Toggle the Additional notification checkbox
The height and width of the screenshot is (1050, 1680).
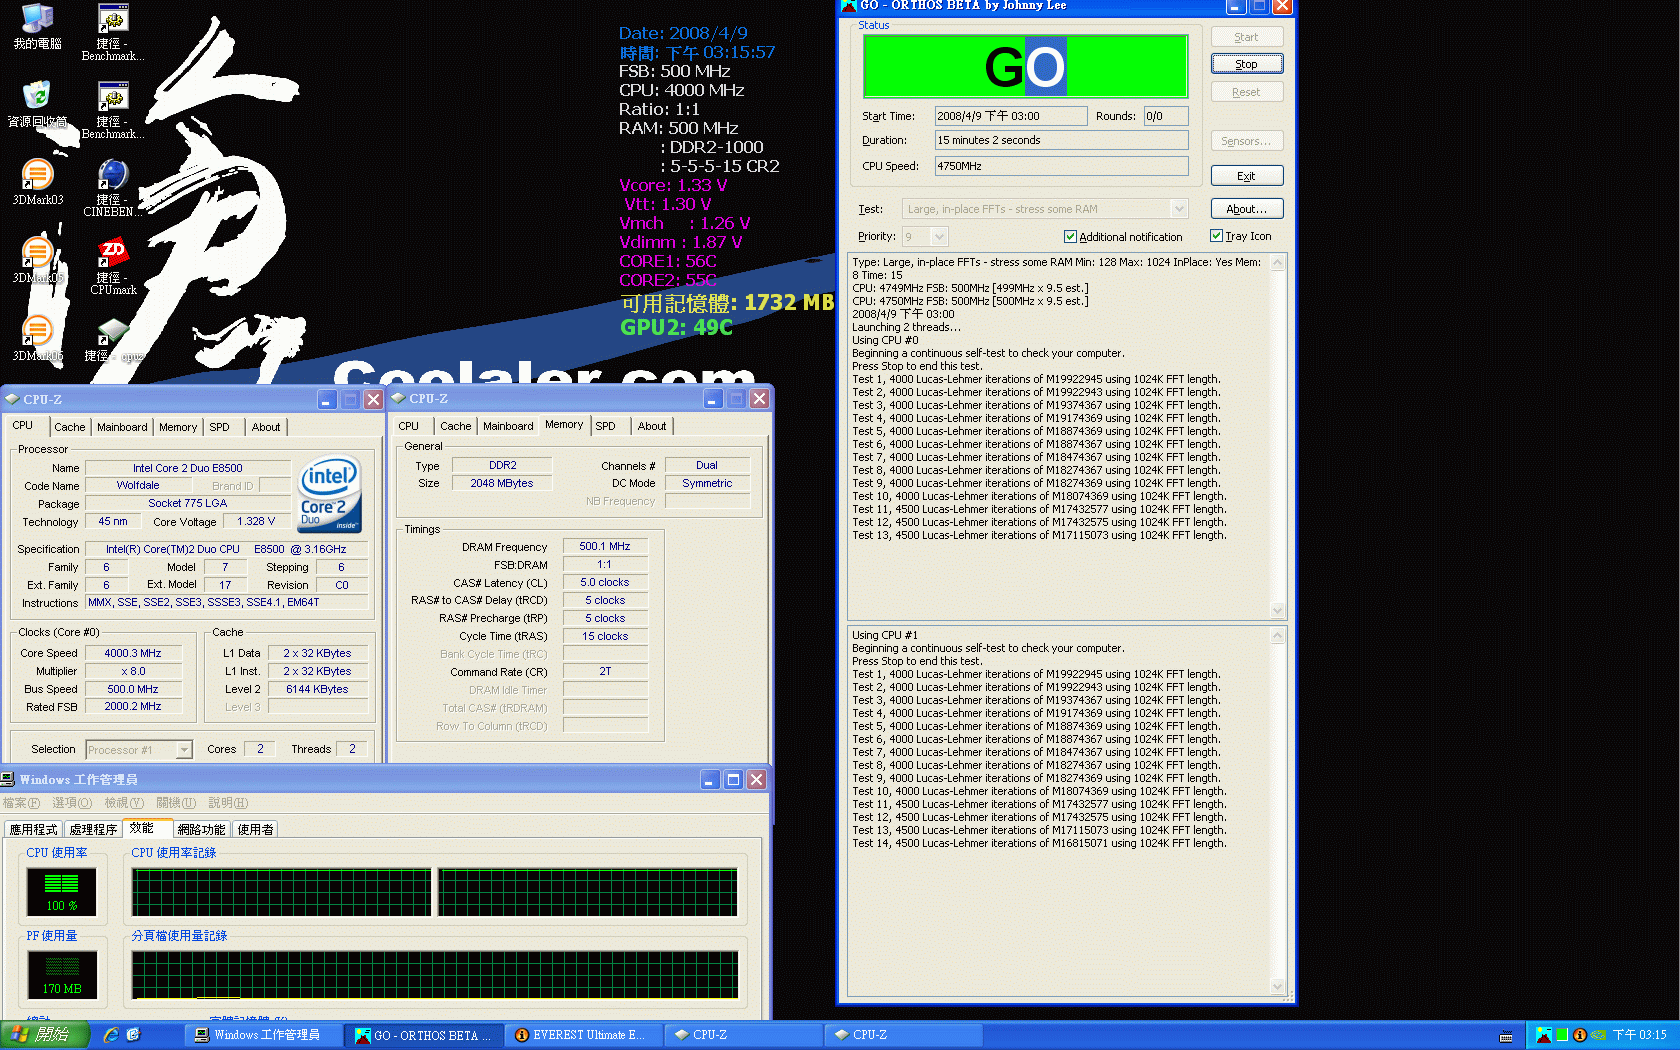(1070, 237)
